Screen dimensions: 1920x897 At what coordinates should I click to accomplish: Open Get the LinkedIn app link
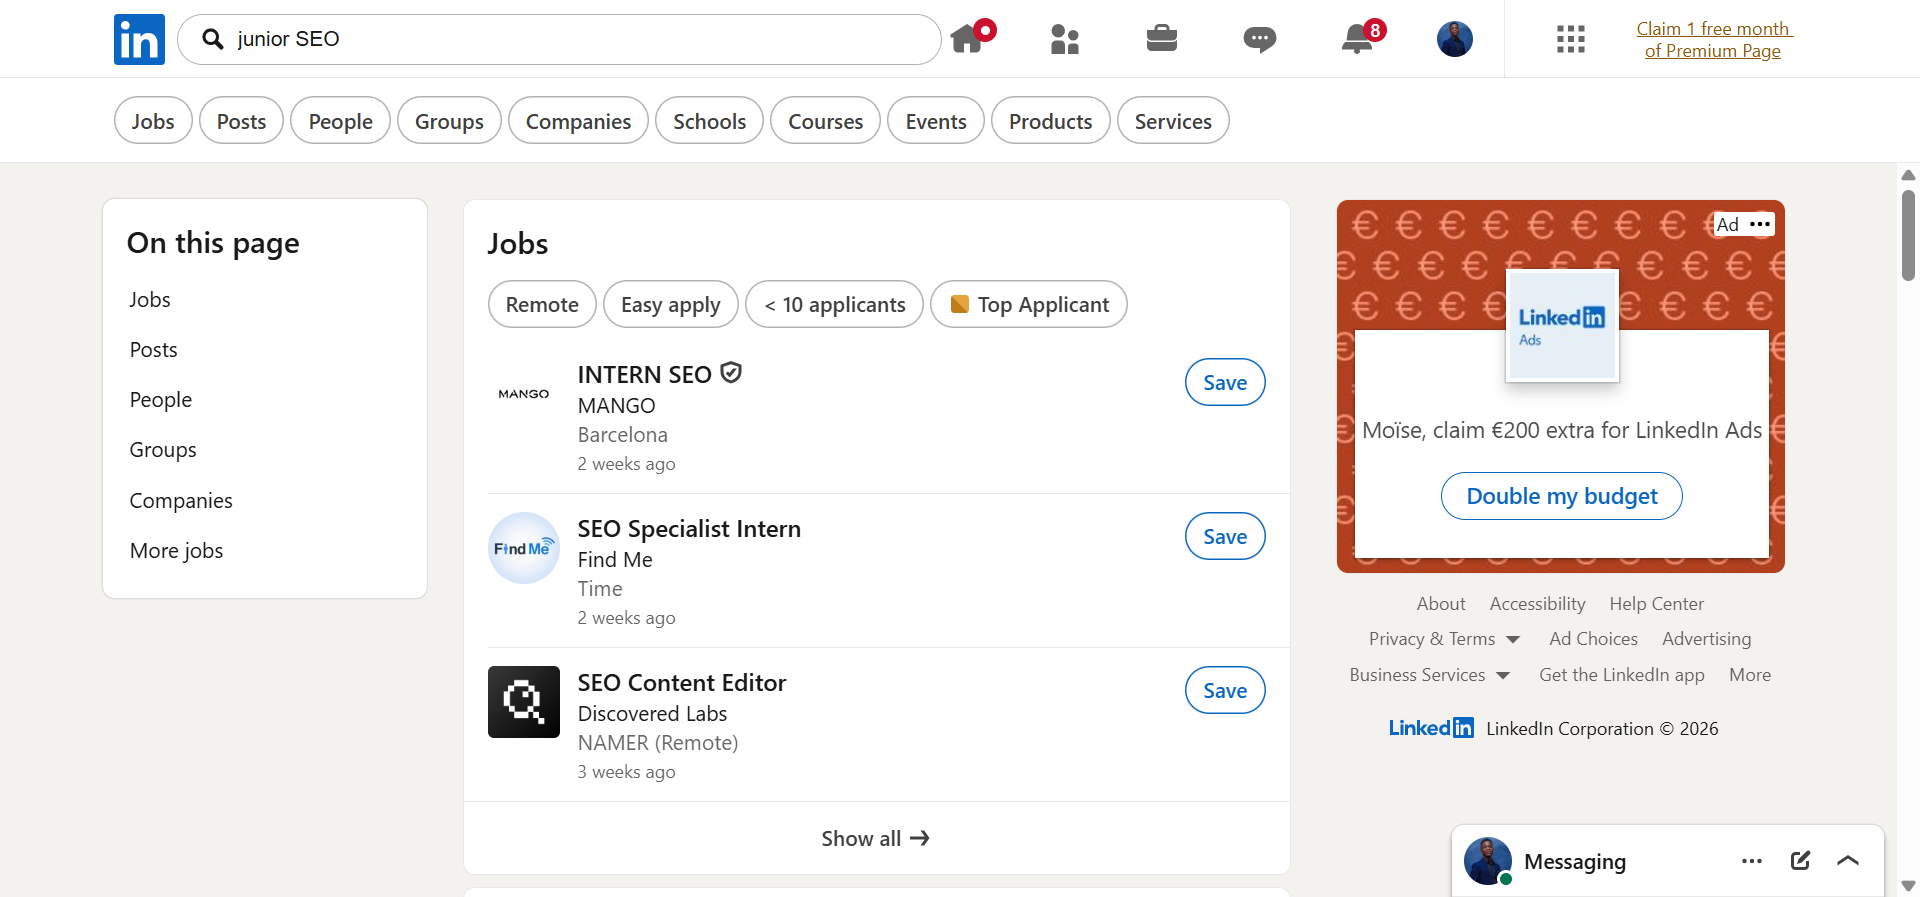(1622, 675)
